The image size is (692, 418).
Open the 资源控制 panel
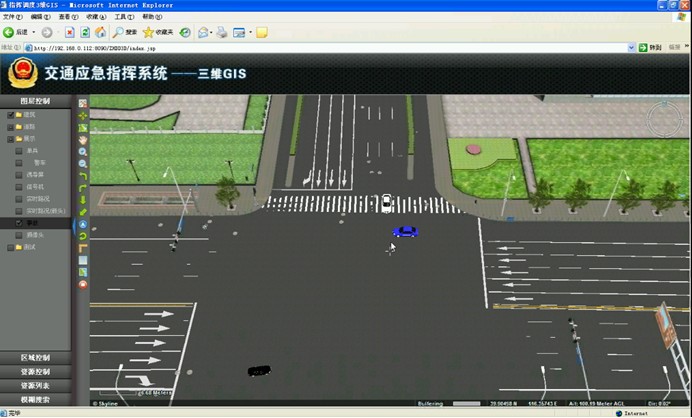[35, 372]
